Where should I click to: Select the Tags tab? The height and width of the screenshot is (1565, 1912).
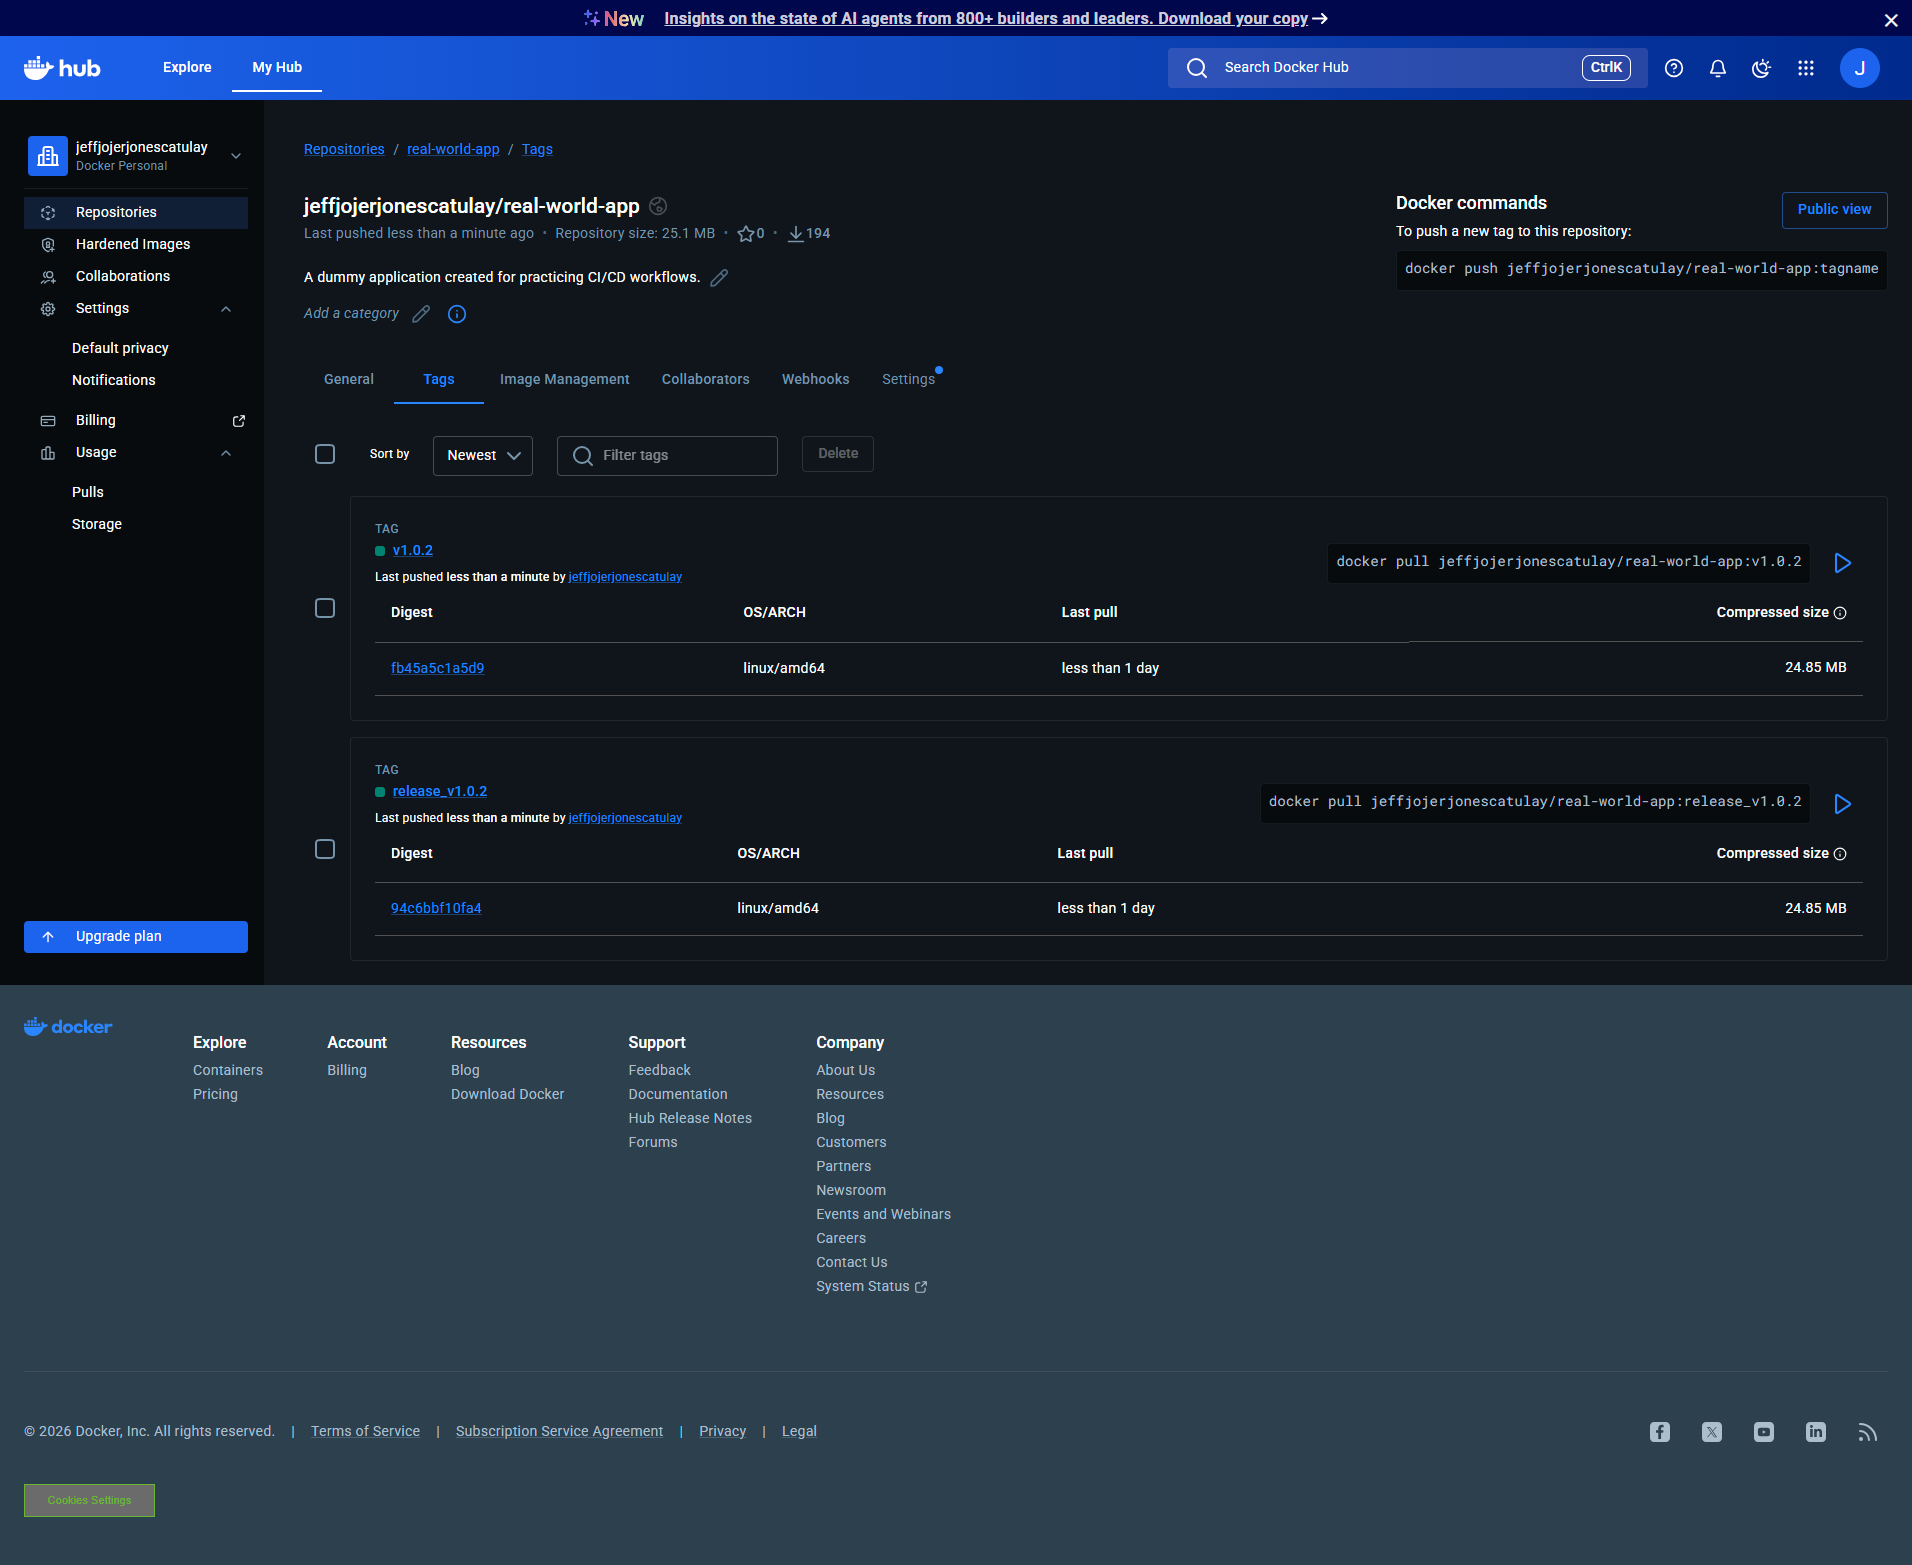tap(439, 379)
